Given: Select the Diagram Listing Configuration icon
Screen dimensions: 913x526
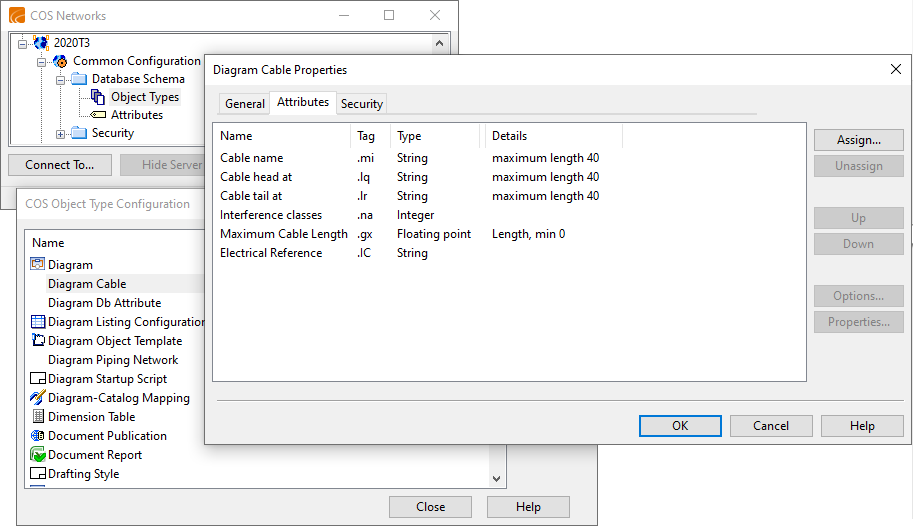Looking at the screenshot, I should pos(39,322).
